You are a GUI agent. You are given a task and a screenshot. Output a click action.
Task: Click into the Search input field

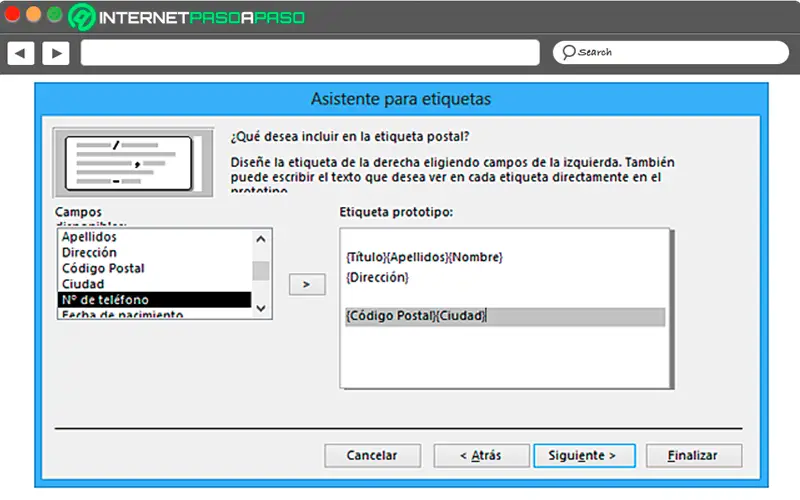coord(671,53)
